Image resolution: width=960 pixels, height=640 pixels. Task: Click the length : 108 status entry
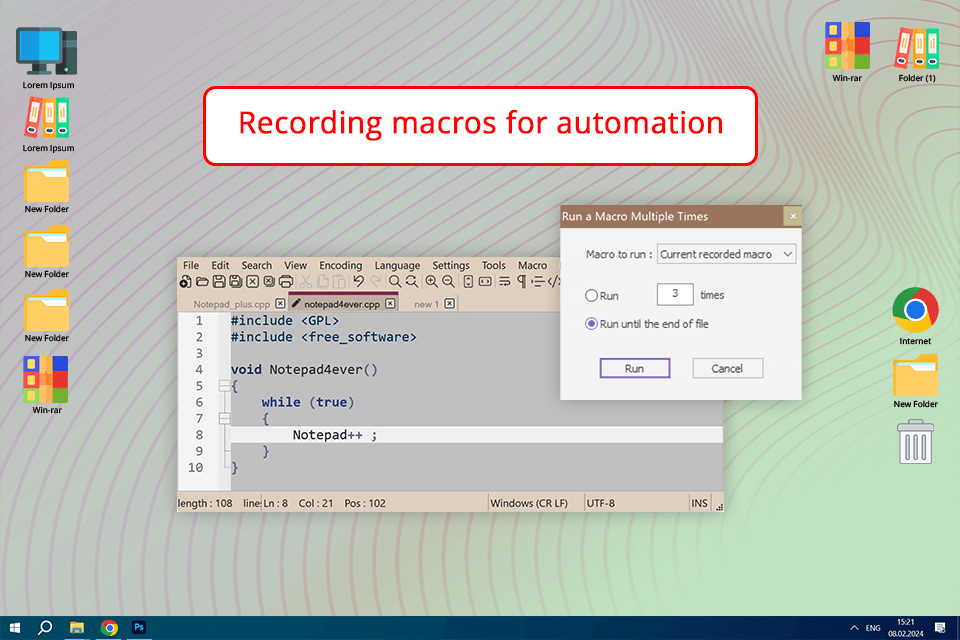[x=205, y=503]
